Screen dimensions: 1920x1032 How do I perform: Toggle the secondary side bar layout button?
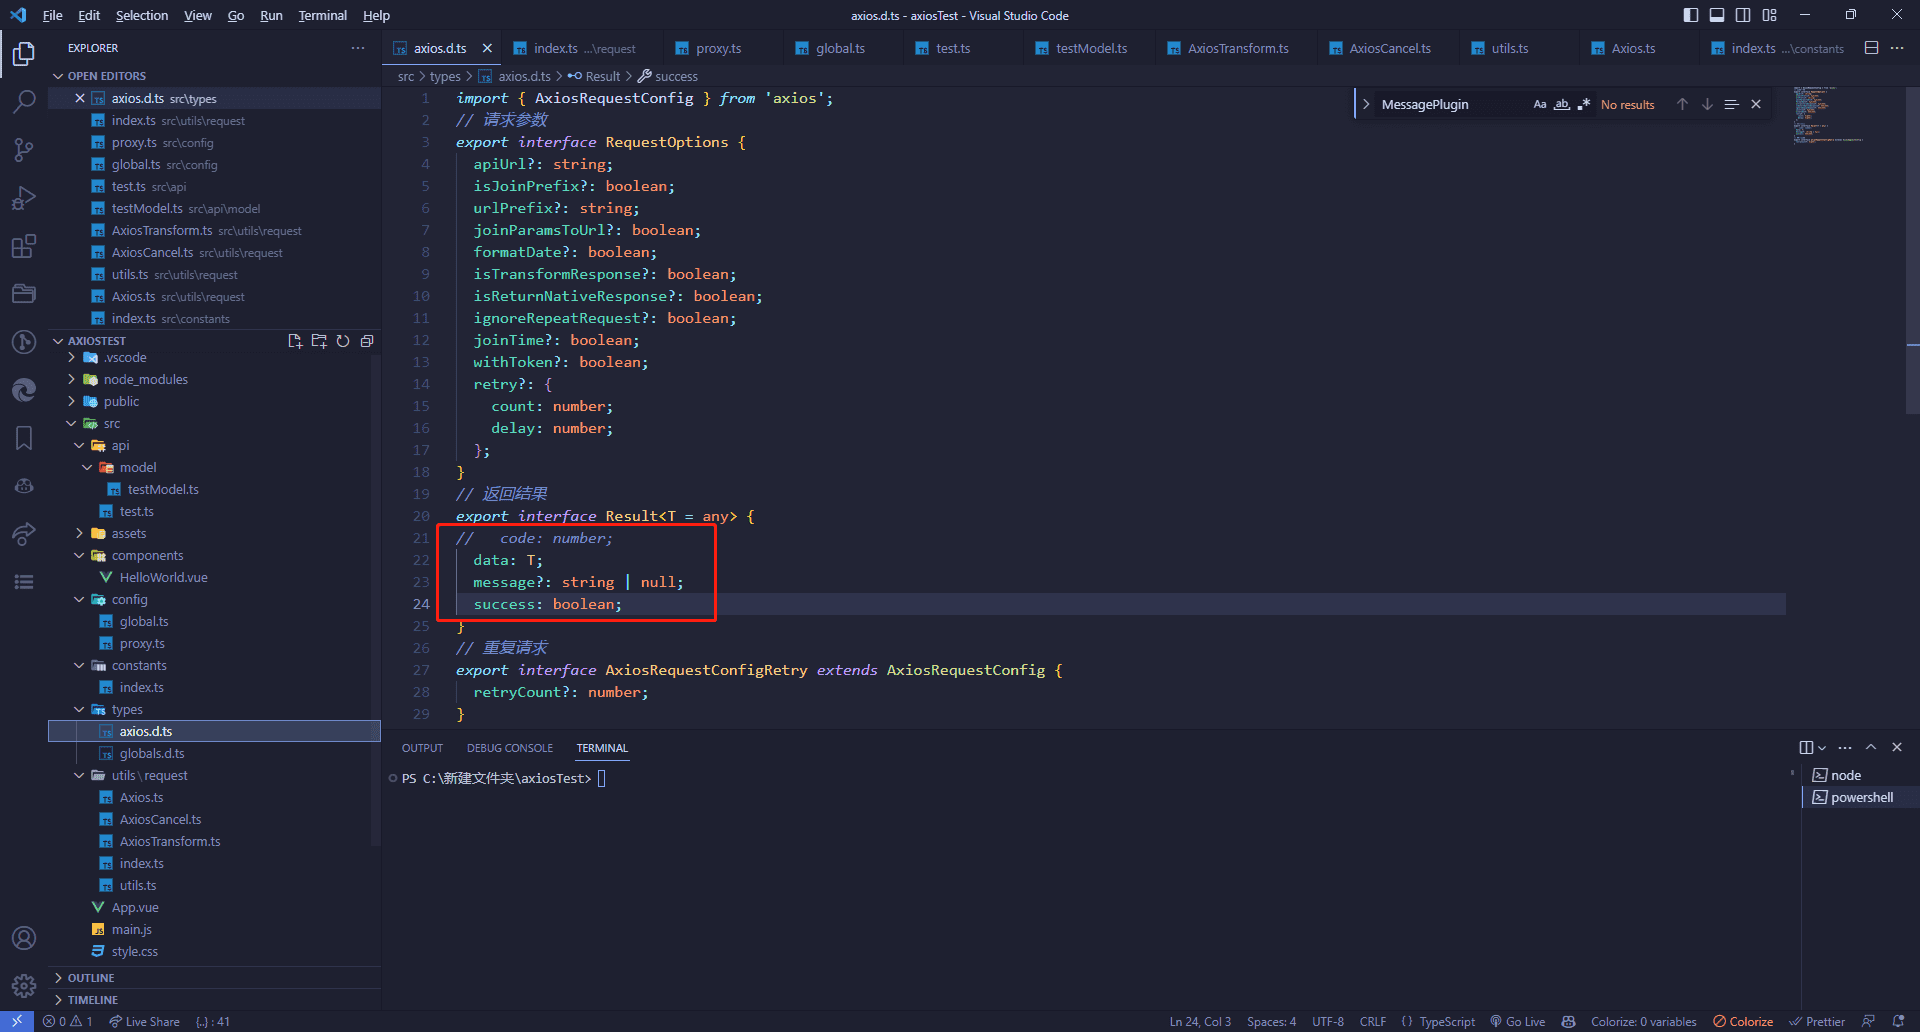pos(1743,15)
